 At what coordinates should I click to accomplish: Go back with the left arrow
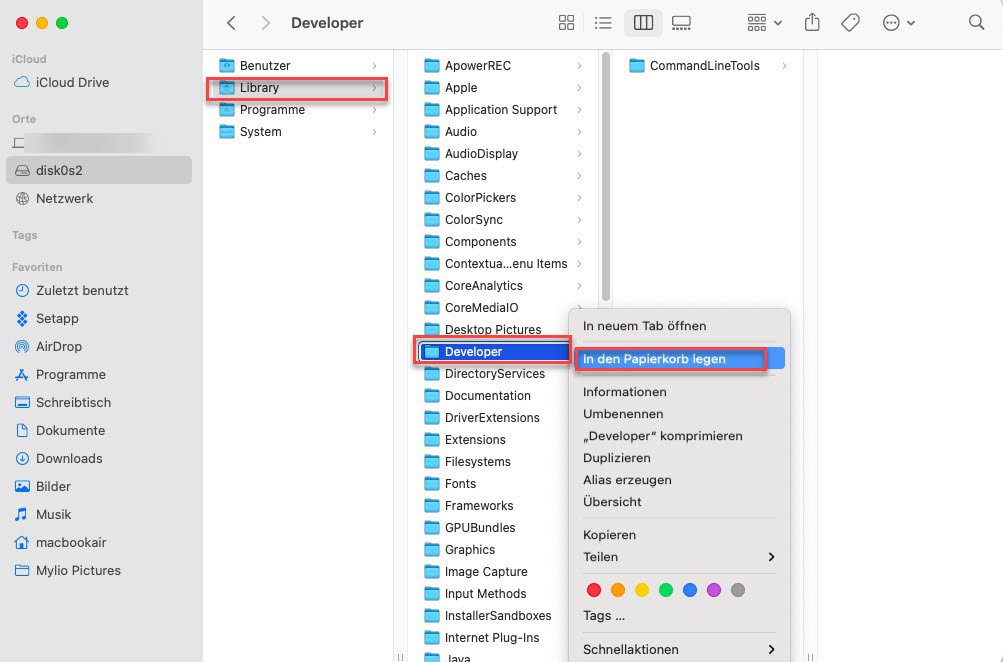click(x=232, y=23)
